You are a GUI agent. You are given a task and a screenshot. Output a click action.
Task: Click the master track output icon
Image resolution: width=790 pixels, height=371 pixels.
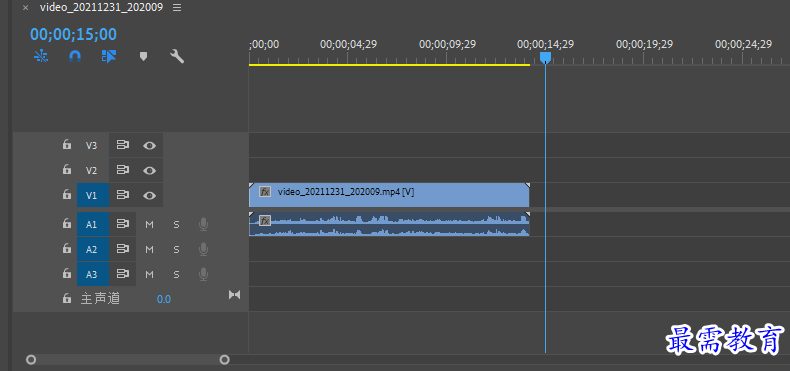pos(234,294)
